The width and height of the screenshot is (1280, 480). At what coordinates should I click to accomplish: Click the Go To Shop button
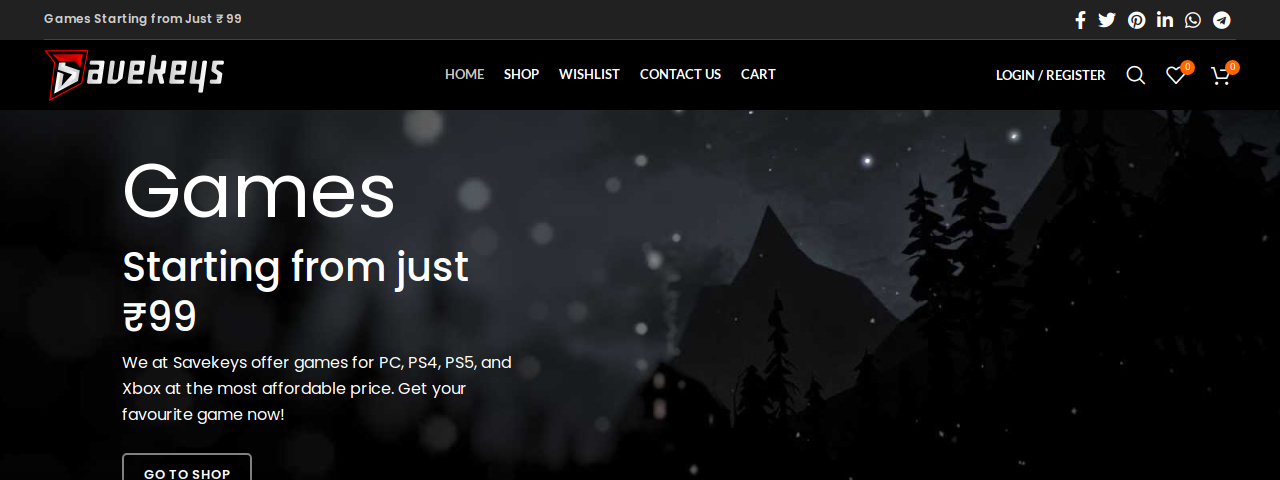pos(187,468)
